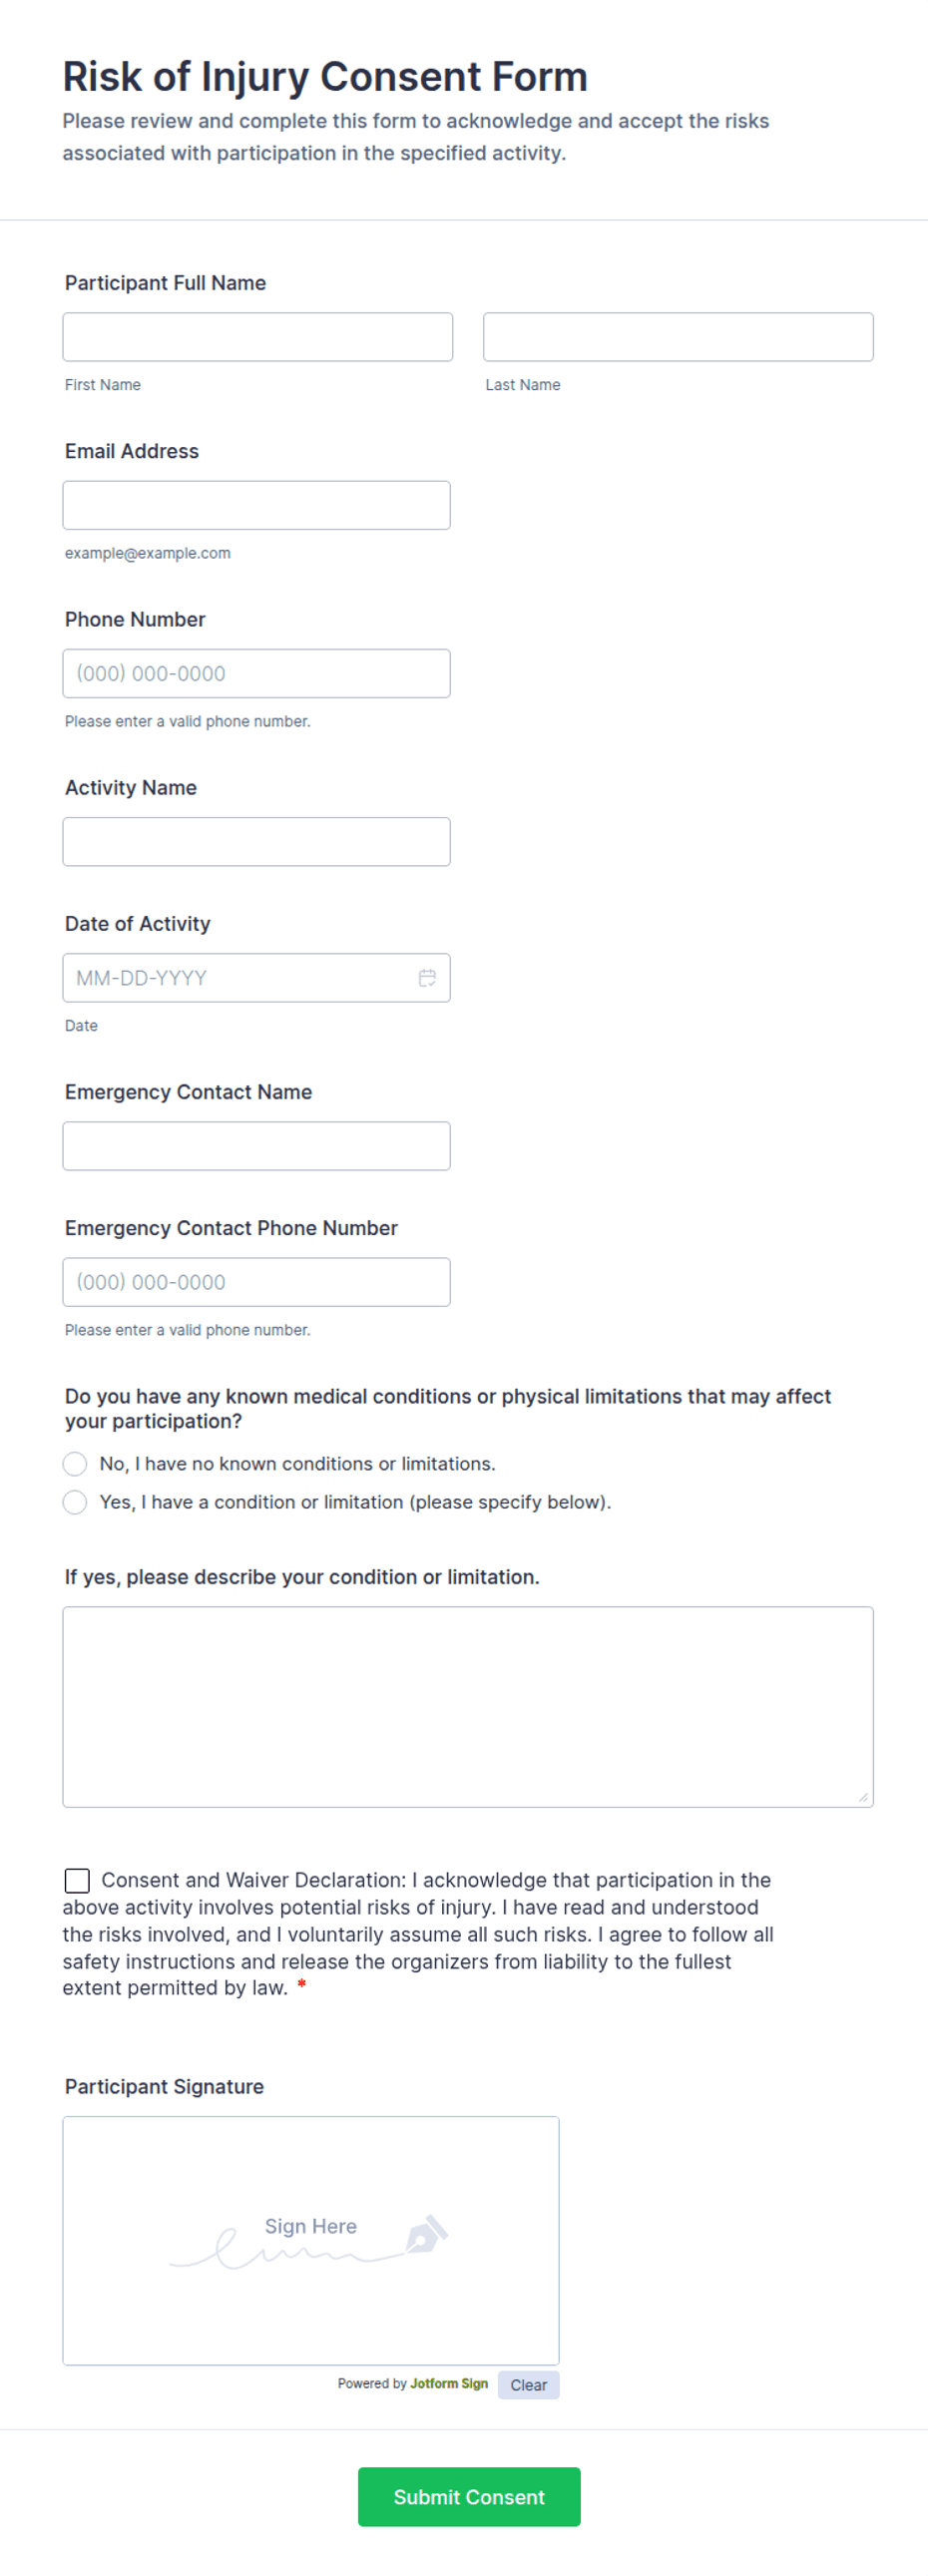
Task: Click the Sign Here signature pad
Action: tap(311, 2241)
